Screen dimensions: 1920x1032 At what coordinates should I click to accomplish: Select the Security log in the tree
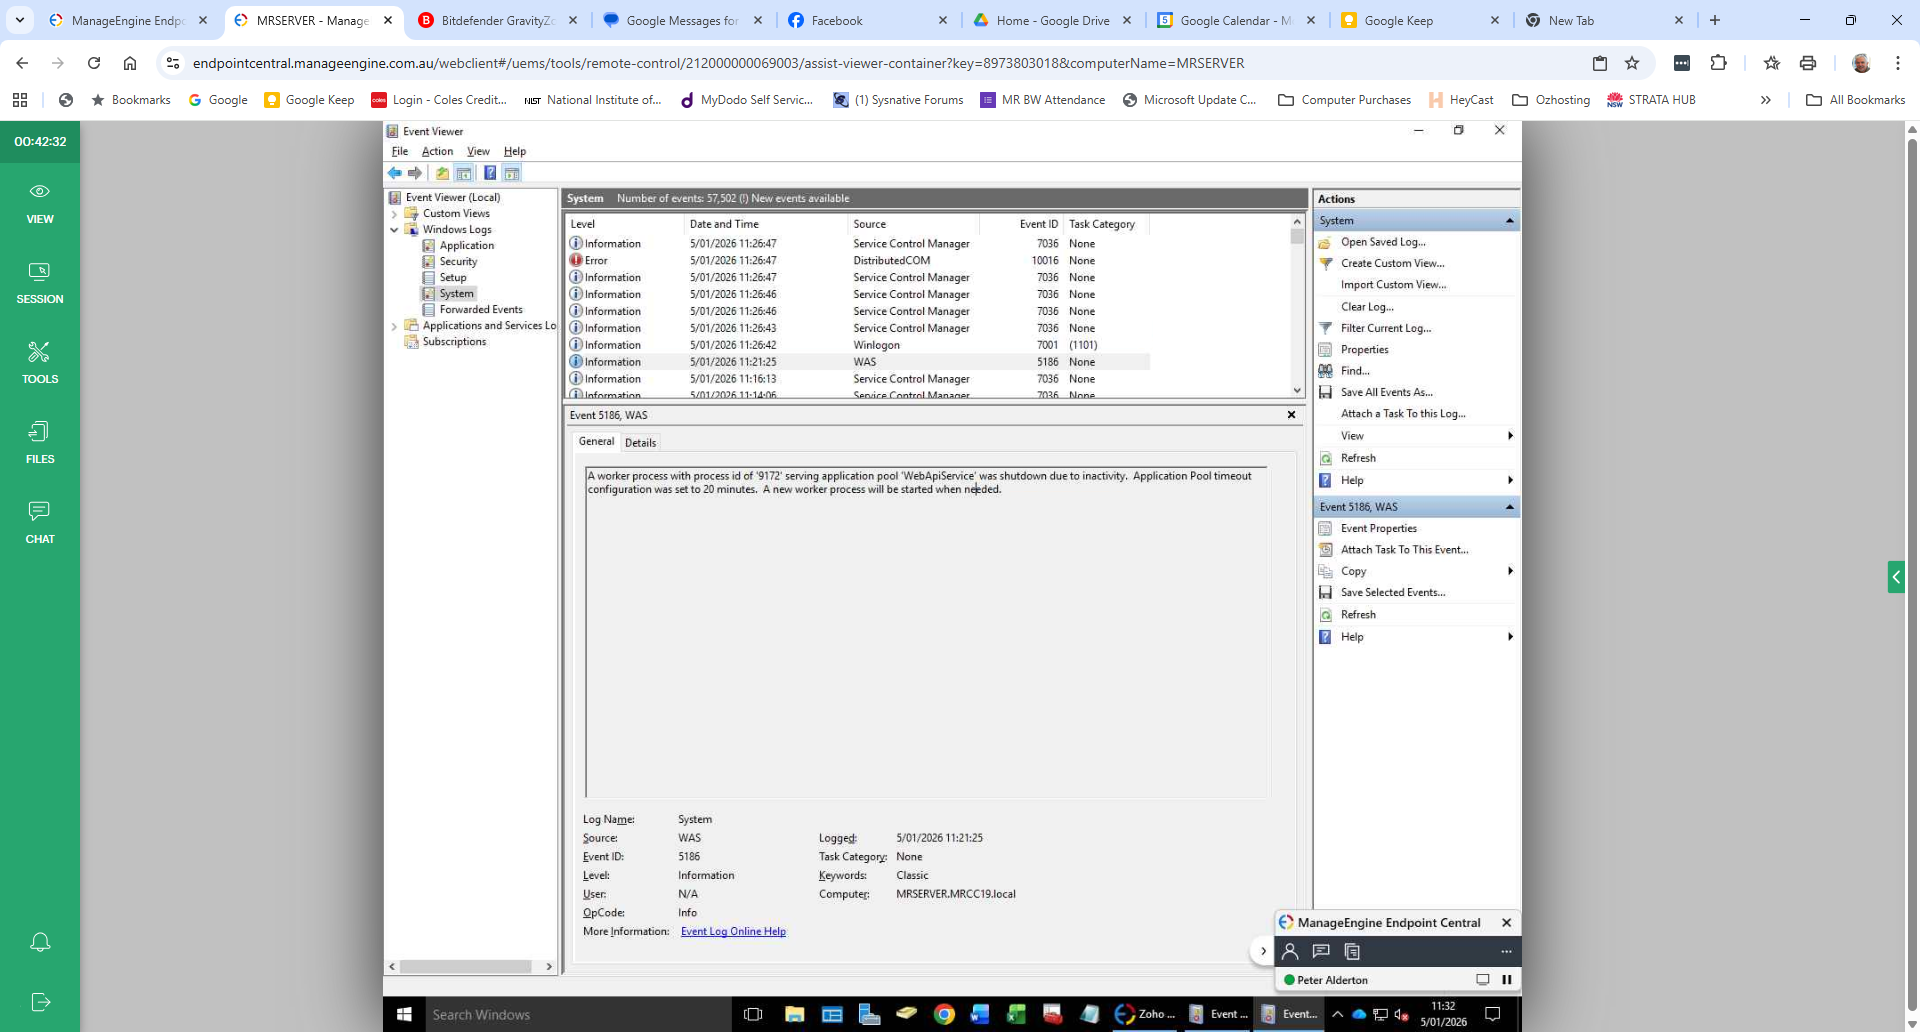pos(458,262)
